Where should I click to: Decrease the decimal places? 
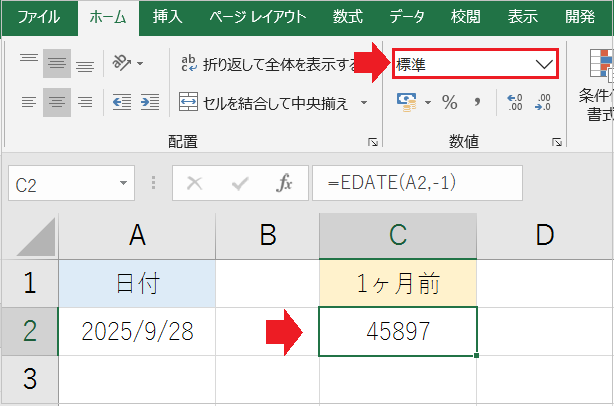[x=543, y=102]
